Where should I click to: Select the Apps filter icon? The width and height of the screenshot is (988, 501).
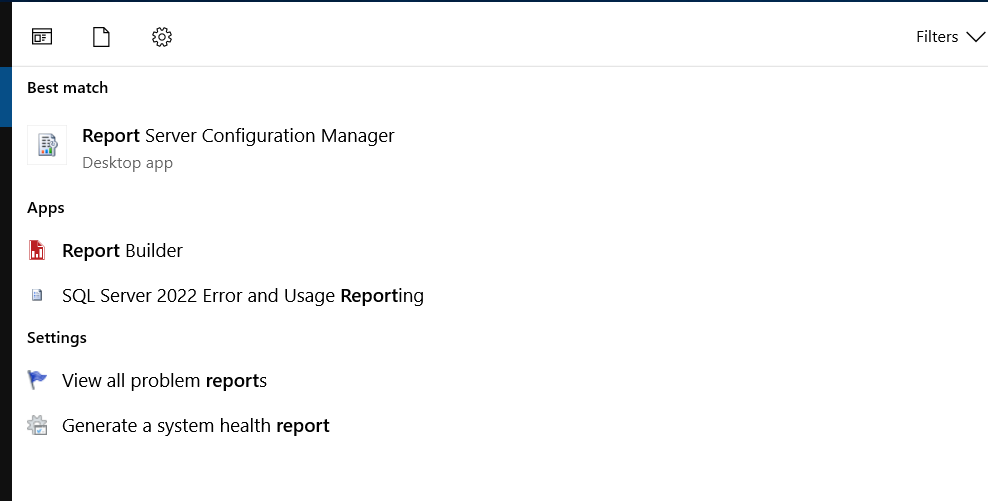[42, 37]
